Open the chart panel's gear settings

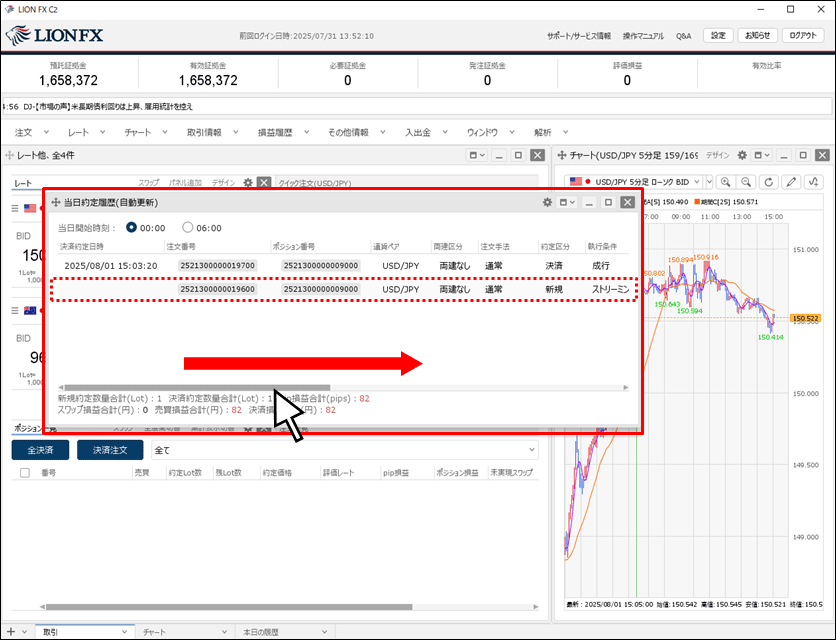tap(741, 156)
